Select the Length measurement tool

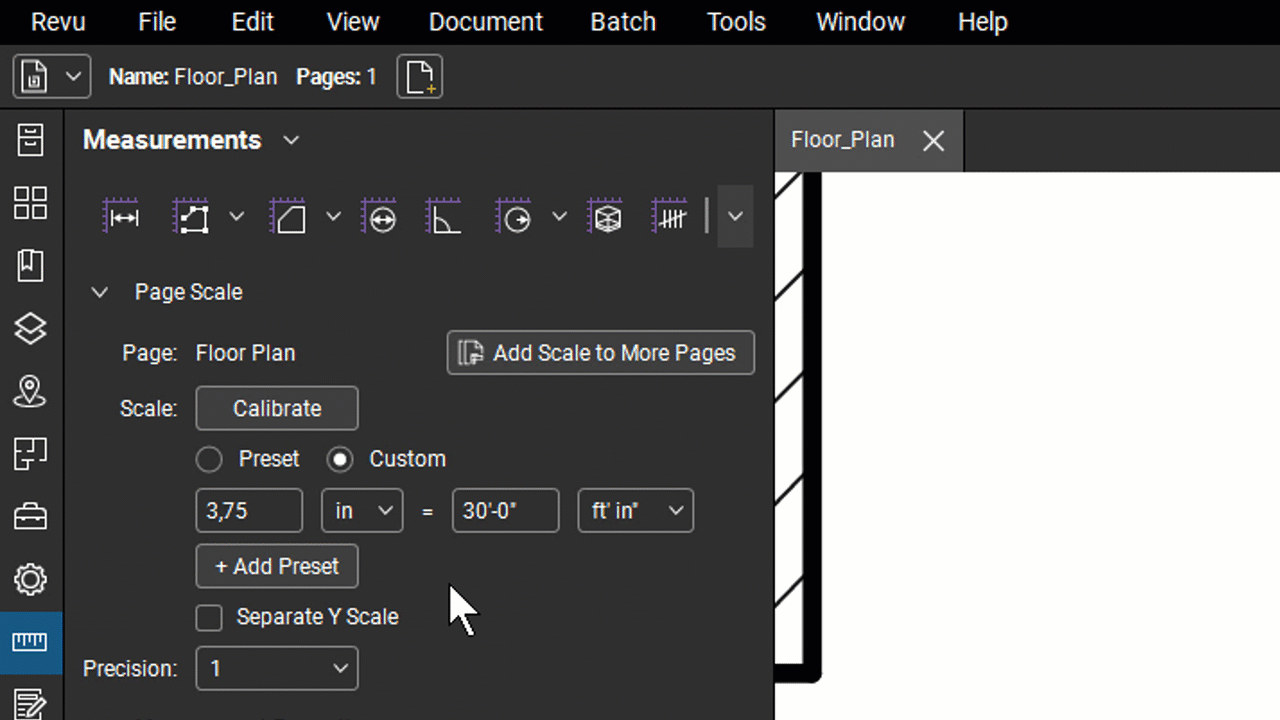[123, 217]
